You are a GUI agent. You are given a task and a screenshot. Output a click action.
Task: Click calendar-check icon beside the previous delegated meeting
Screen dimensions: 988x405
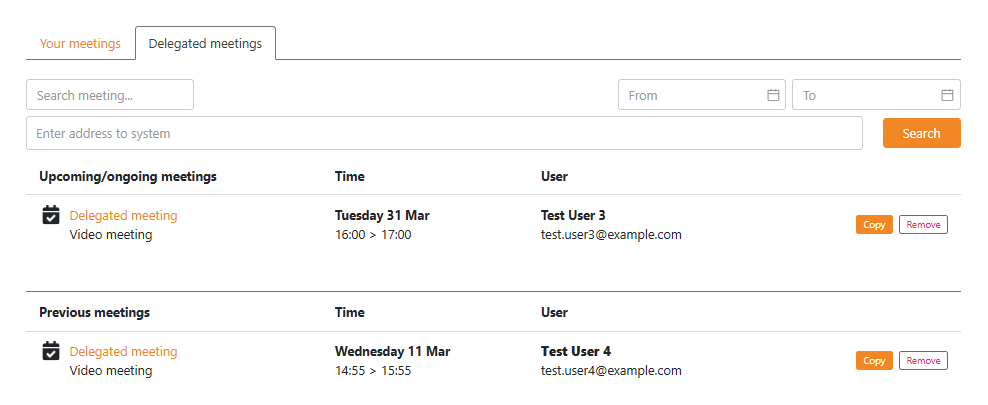51,351
